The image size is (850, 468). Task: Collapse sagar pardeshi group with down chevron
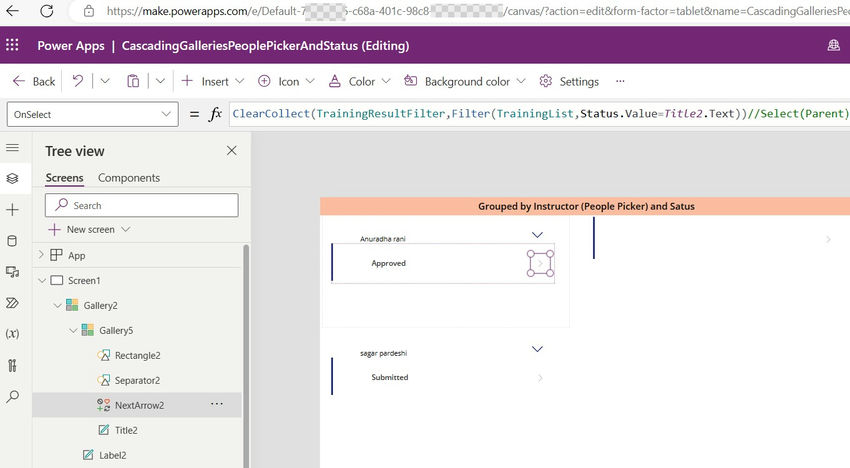(537, 349)
